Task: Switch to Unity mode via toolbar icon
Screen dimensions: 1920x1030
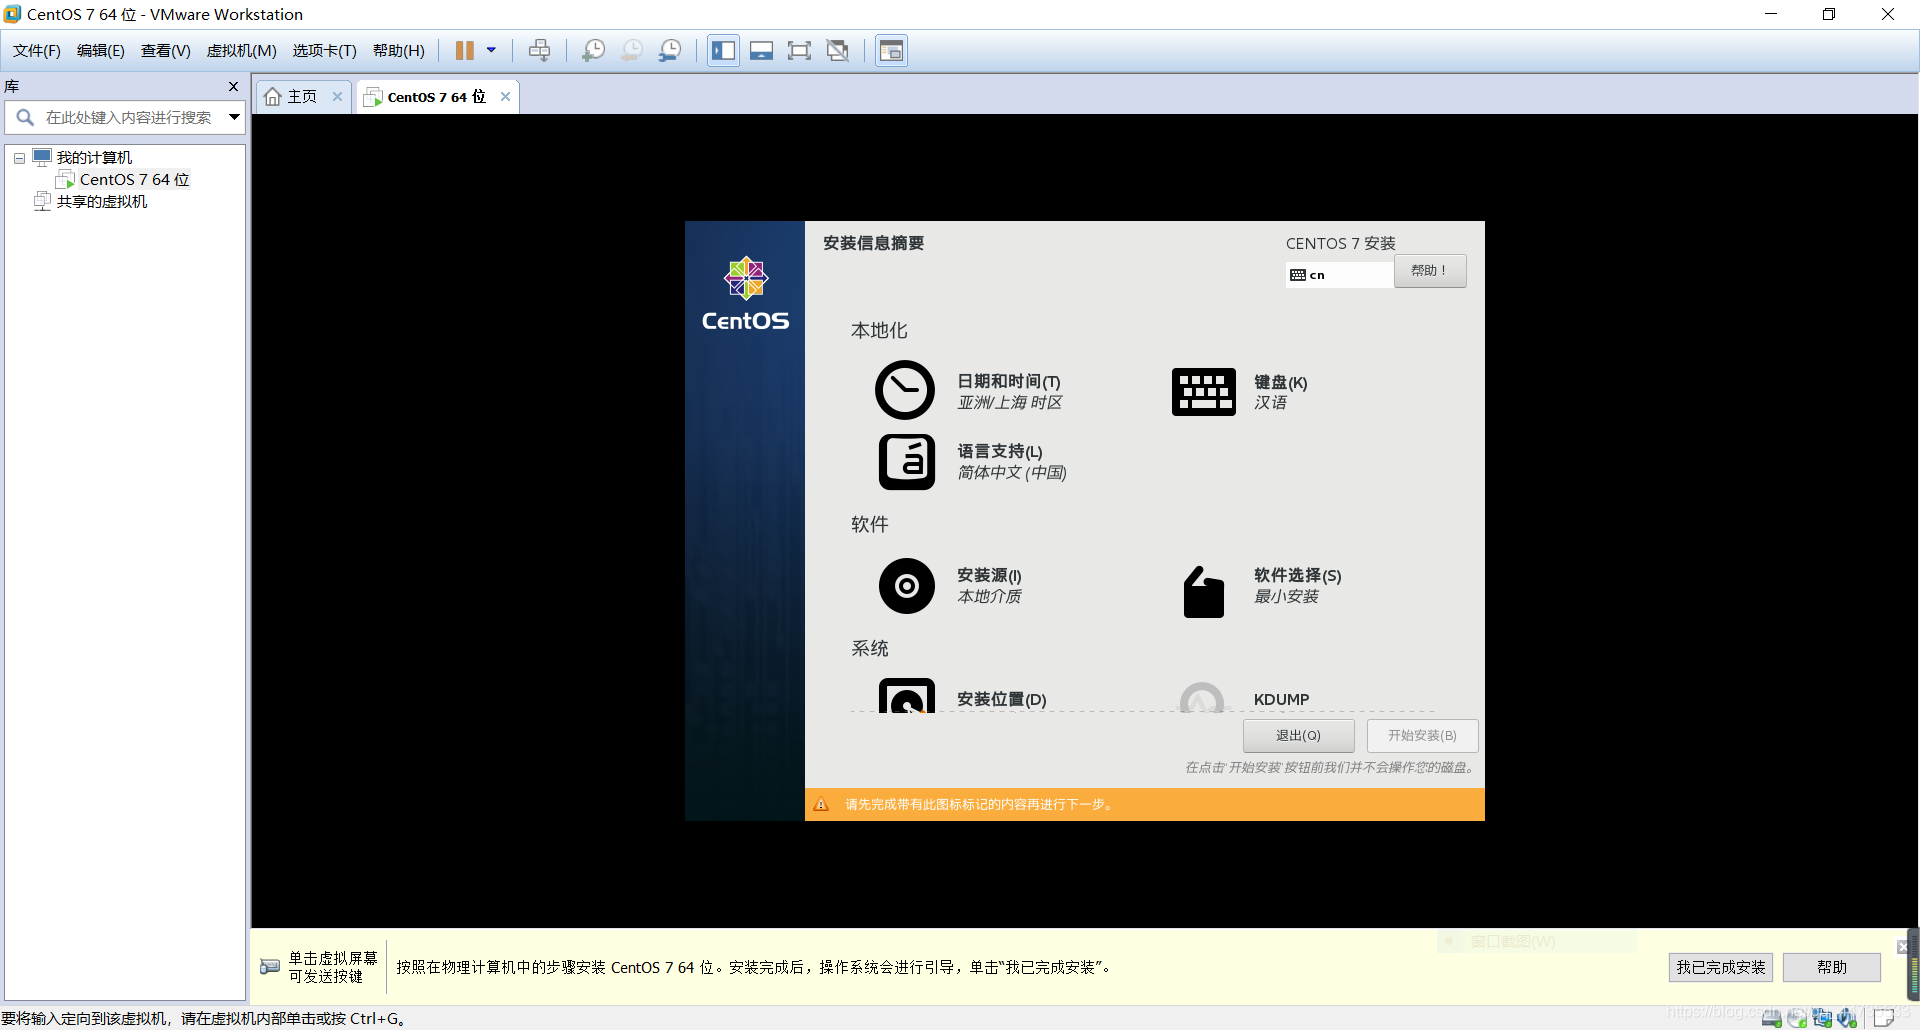Action: (838, 50)
